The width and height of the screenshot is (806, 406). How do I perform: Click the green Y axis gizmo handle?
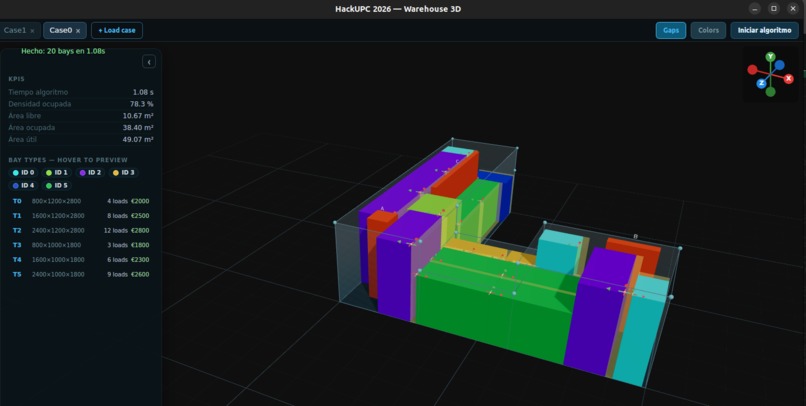coord(770,57)
